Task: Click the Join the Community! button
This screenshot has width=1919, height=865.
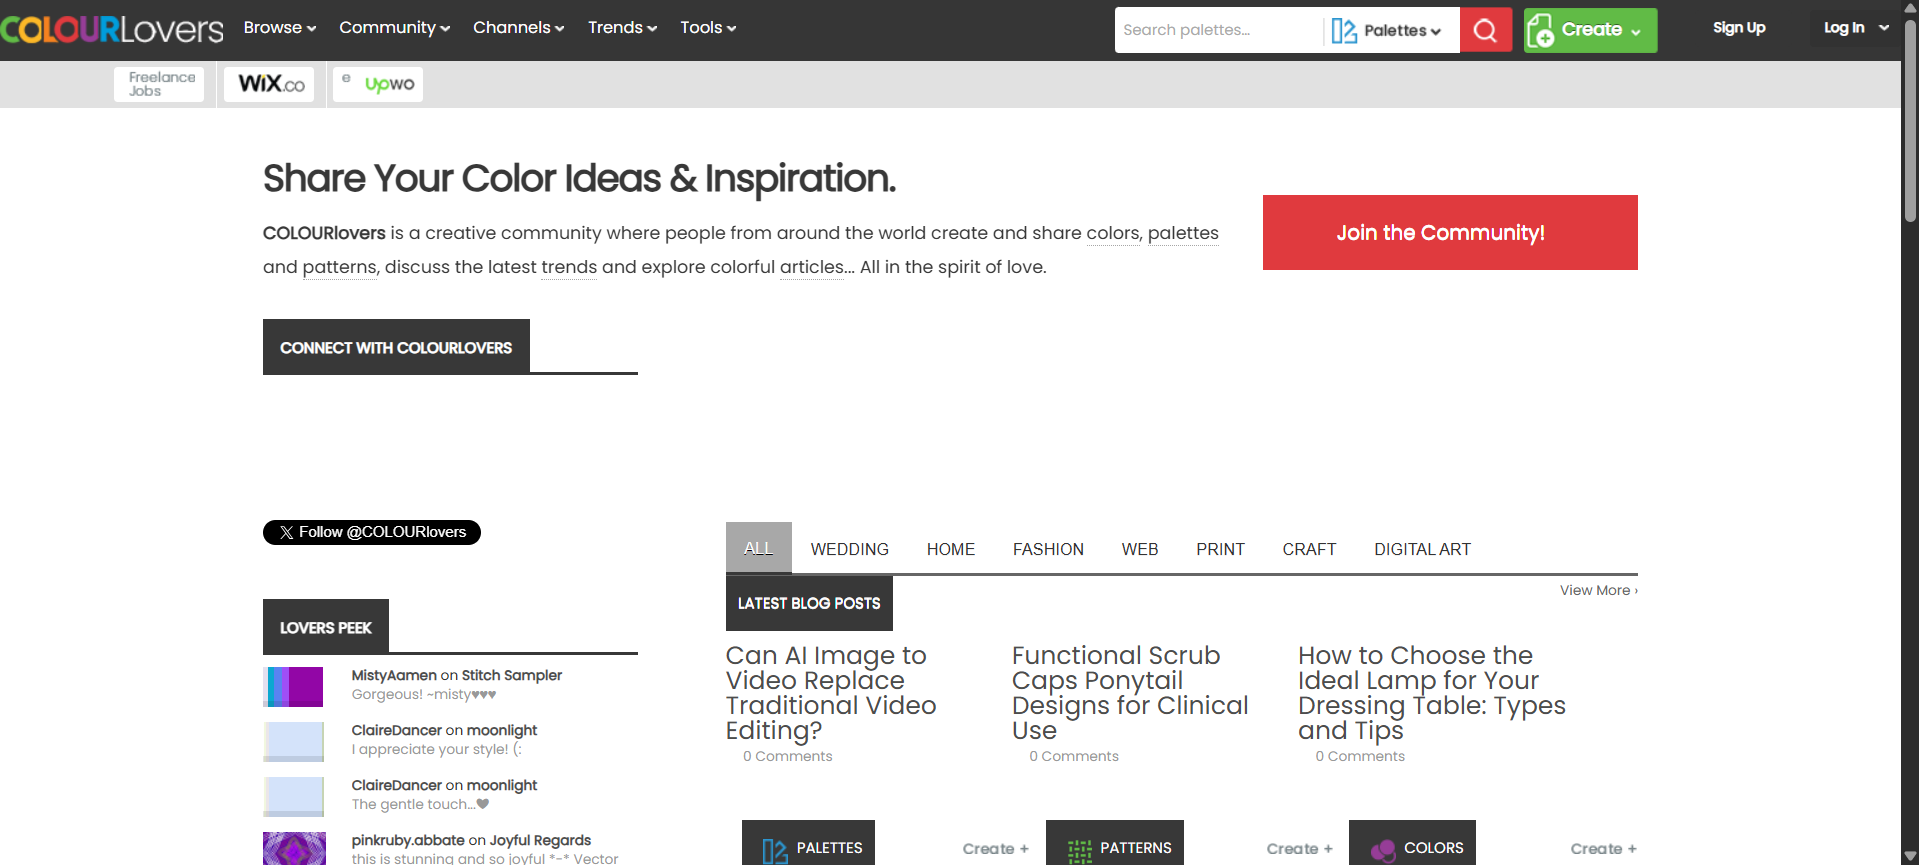Action: coord(1450,232)
